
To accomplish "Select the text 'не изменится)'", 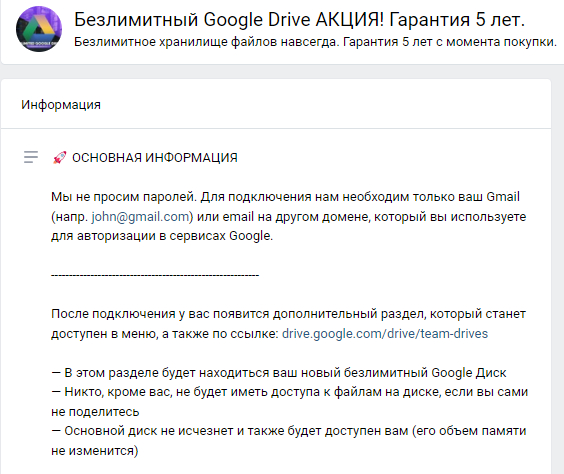I will pos(95,451).
